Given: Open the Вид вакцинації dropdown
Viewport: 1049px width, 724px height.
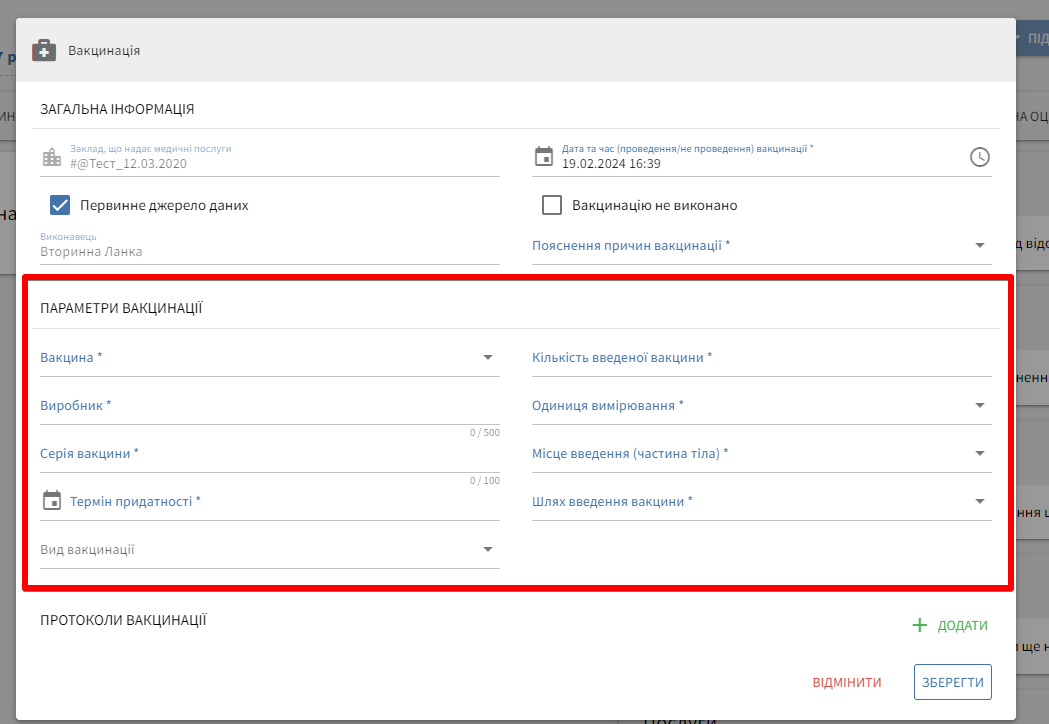Looking at the screenshot, I should 487,549.
